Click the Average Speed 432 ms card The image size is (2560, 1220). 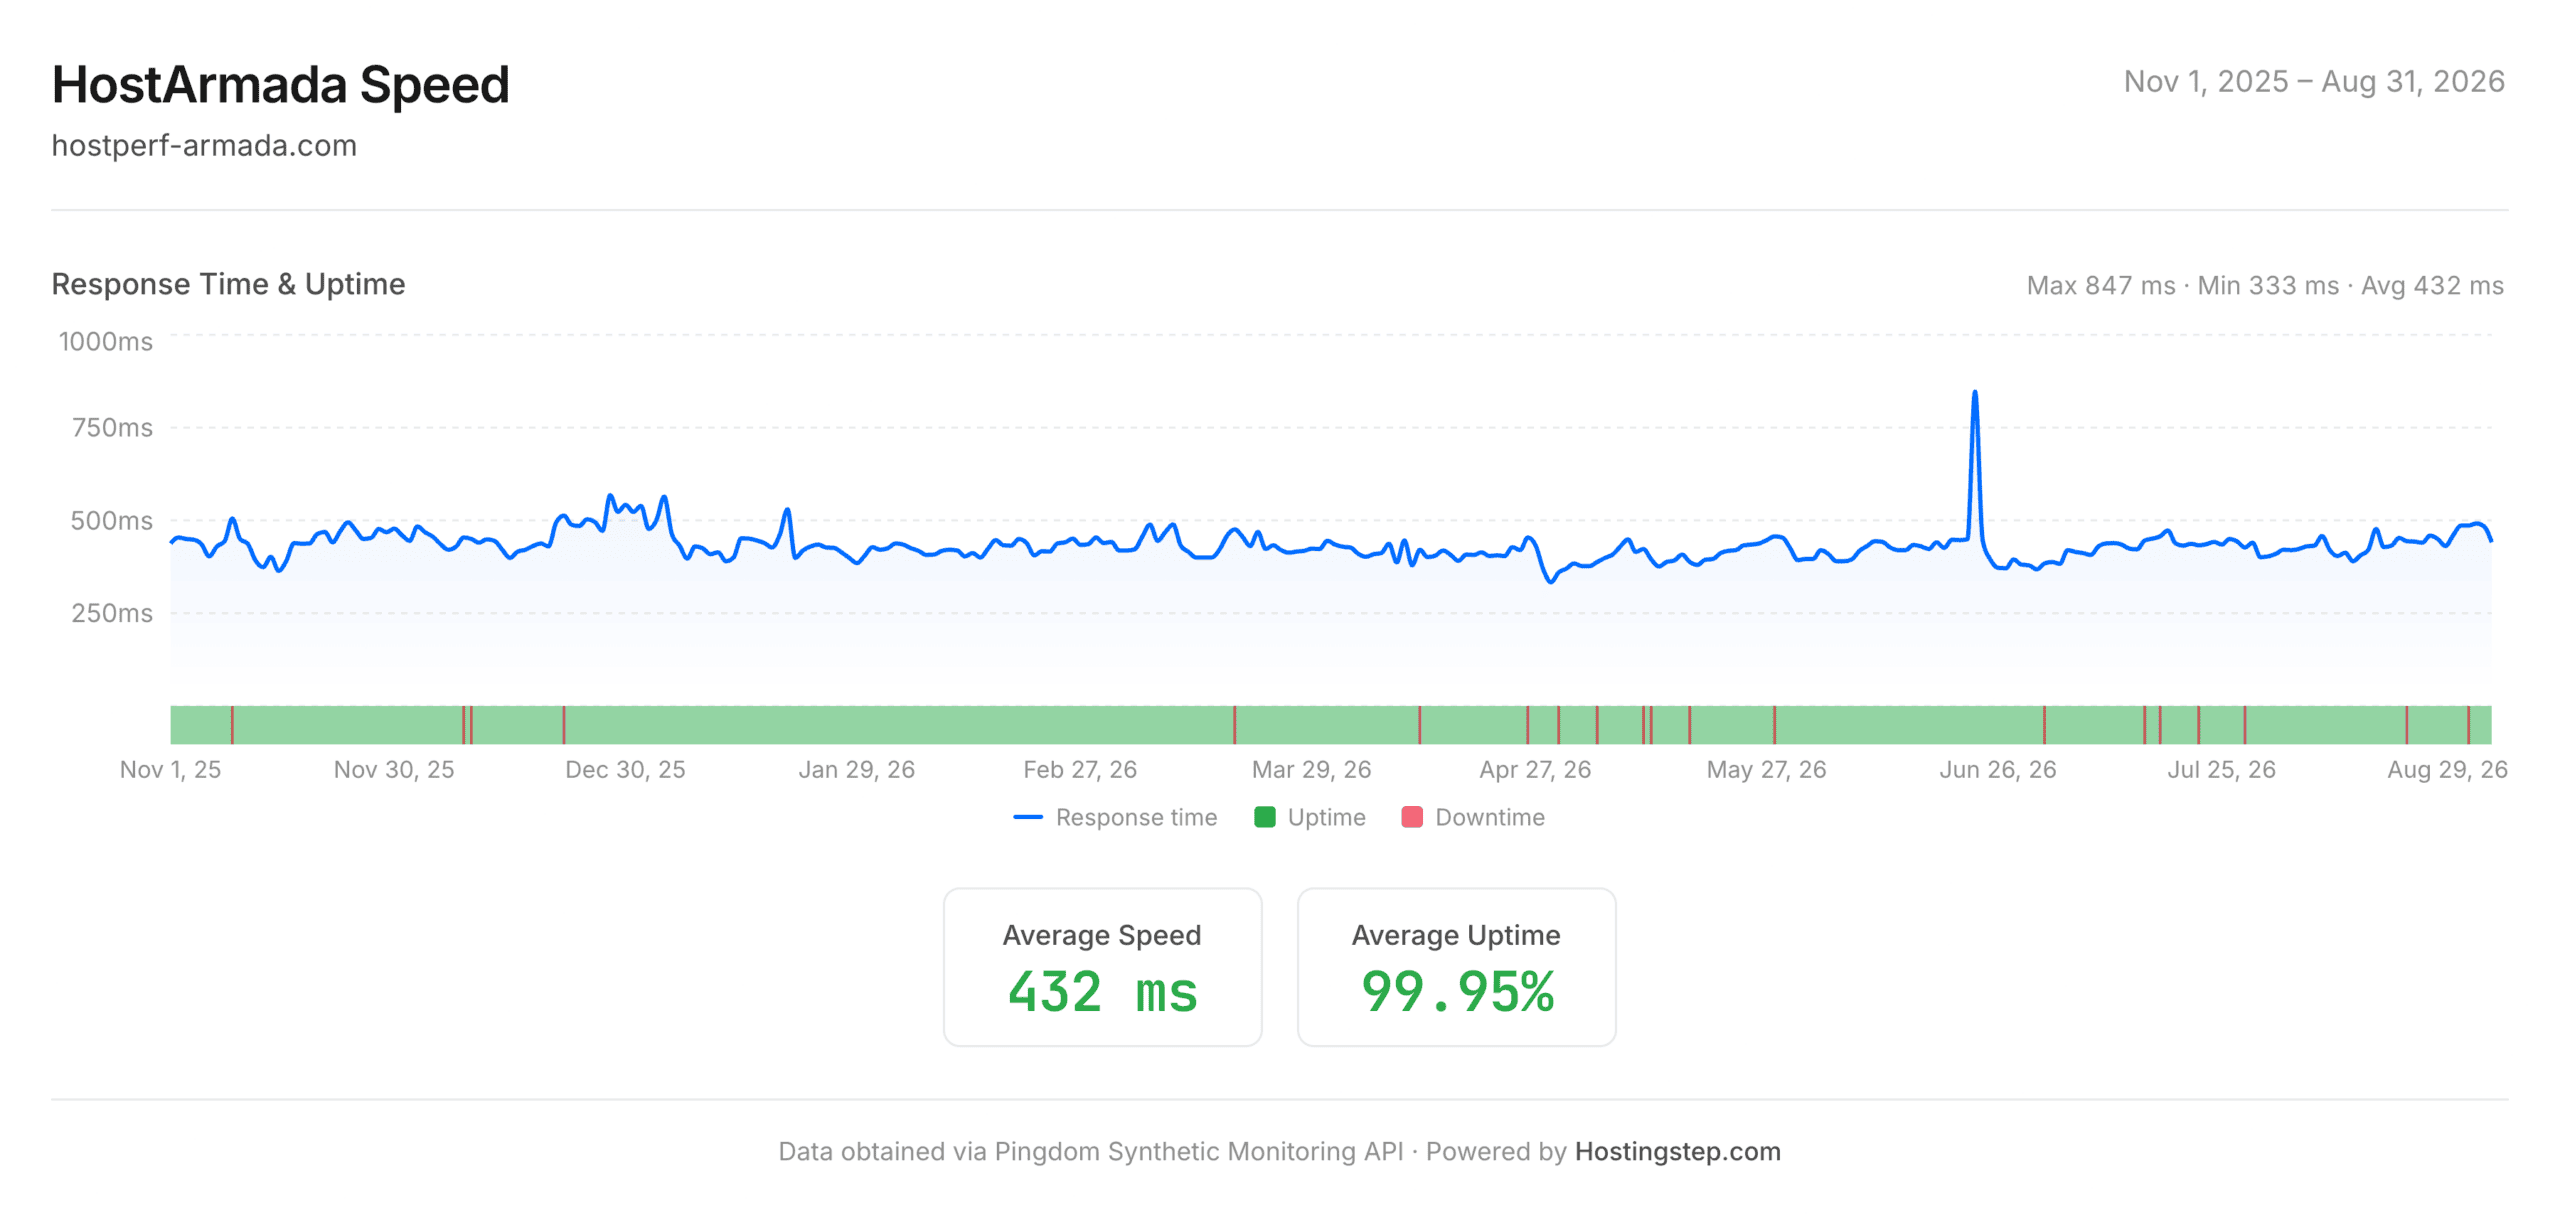point(1102,967)
